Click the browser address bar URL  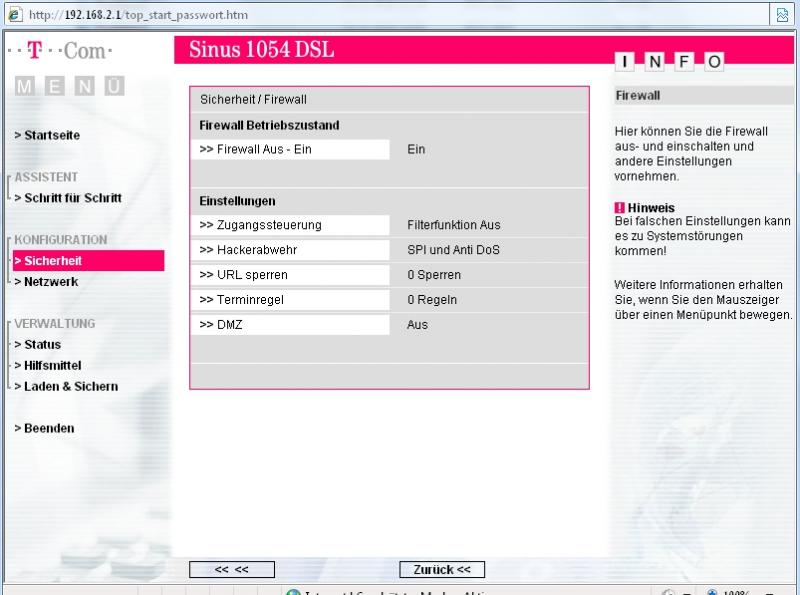pyautogui.click(x=138, y=15)
